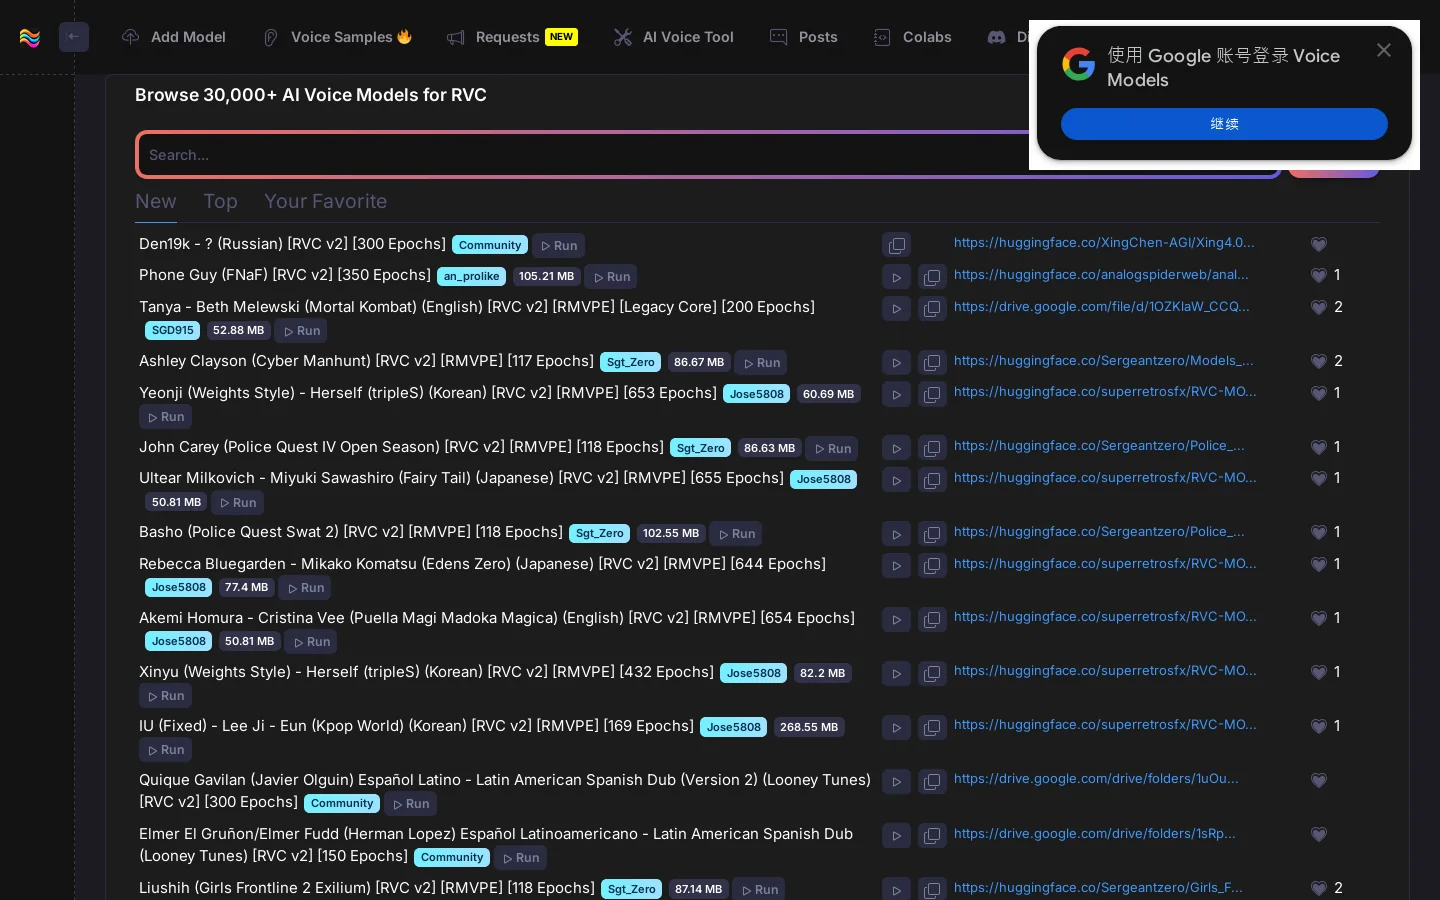This screenshot has height=900, width=1440.
Task: Copy link for Ultear Milkovich model
Action: pos(932,481)
